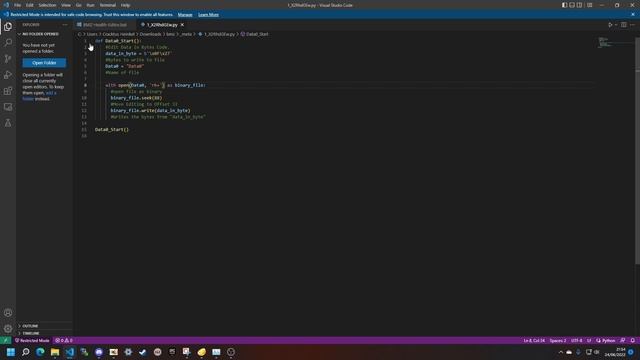Click the feedback icon in status bar
This screenshot has height=360, width=640.
pyautogui.click(x=622, y=340)
